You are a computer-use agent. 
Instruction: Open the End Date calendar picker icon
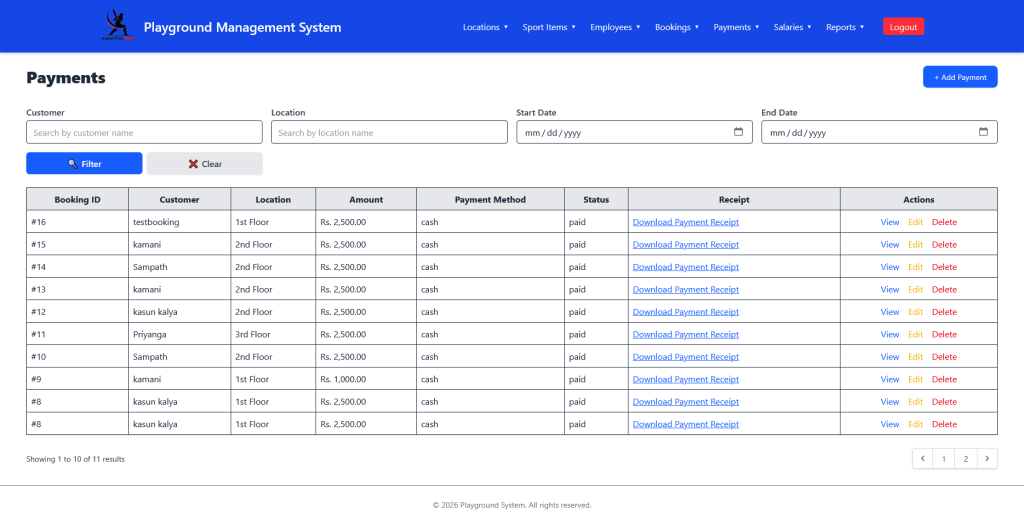983,132
